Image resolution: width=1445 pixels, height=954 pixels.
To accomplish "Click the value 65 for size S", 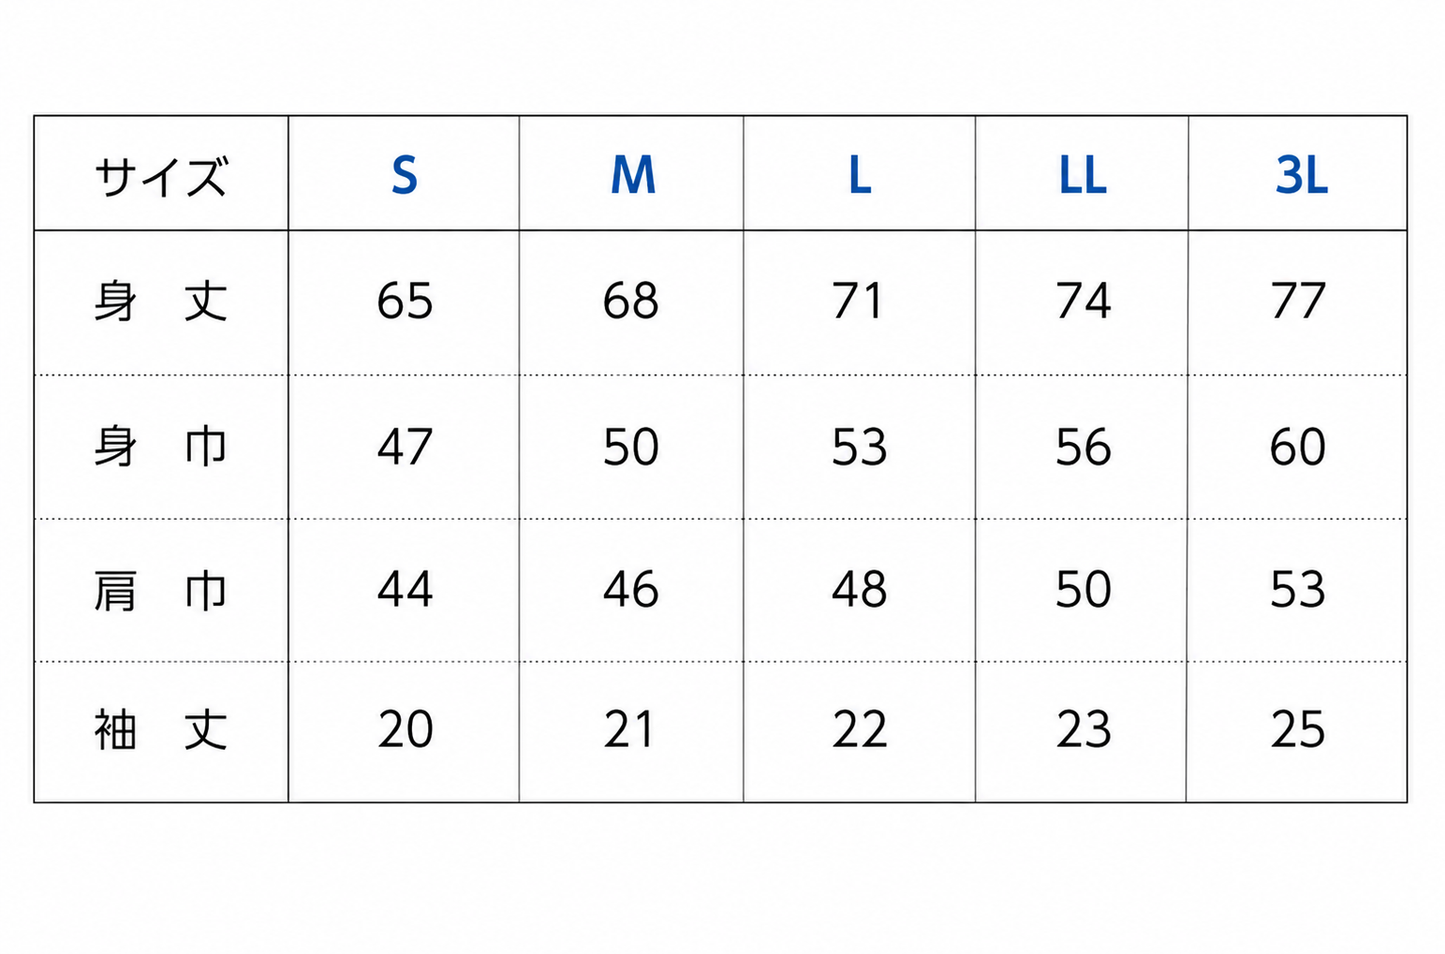I will (405, 301).
